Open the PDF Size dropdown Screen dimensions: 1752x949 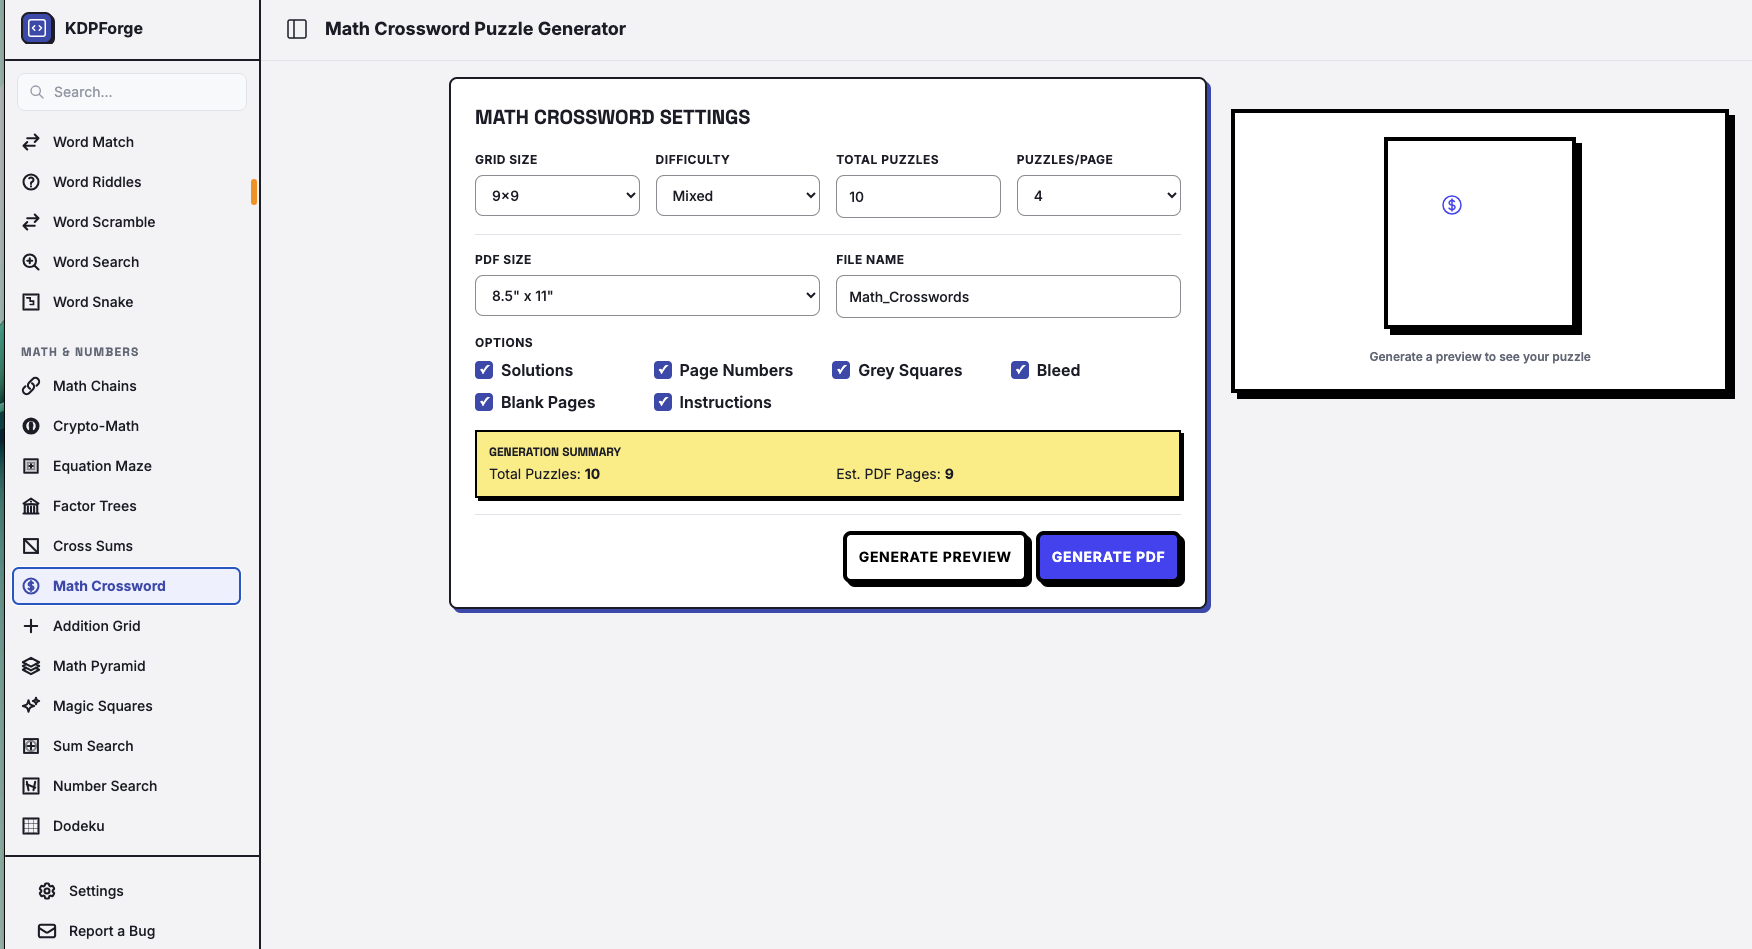(x=647, y=296)
